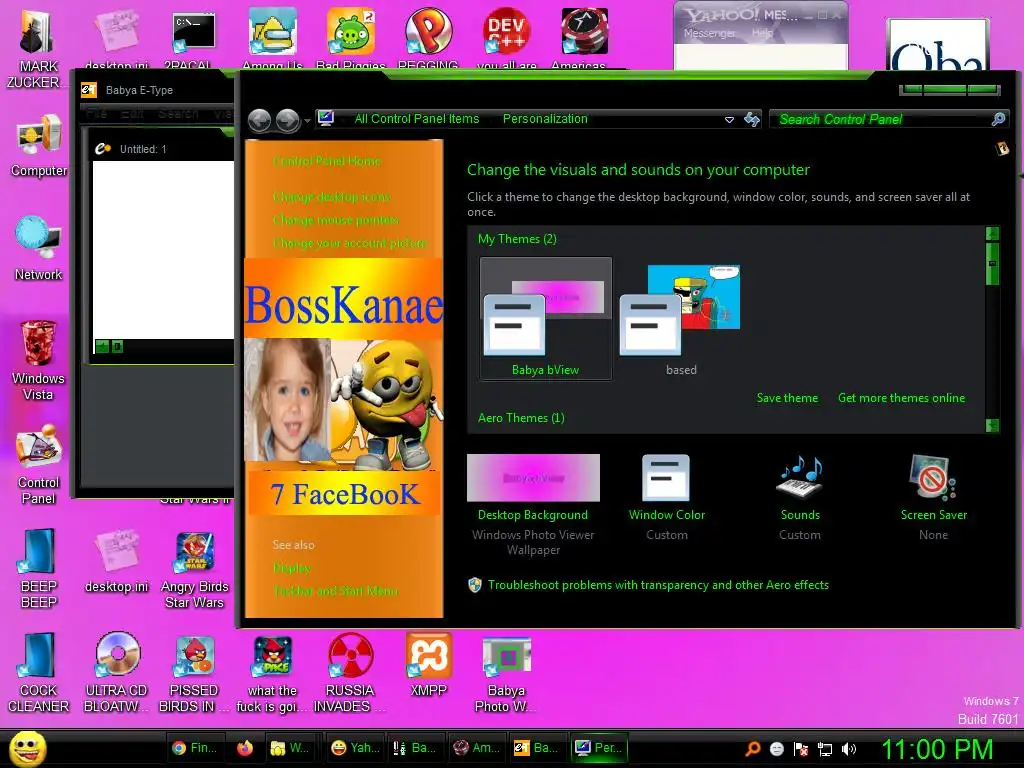Go back using Control Panel back arrow

point(259,120)
